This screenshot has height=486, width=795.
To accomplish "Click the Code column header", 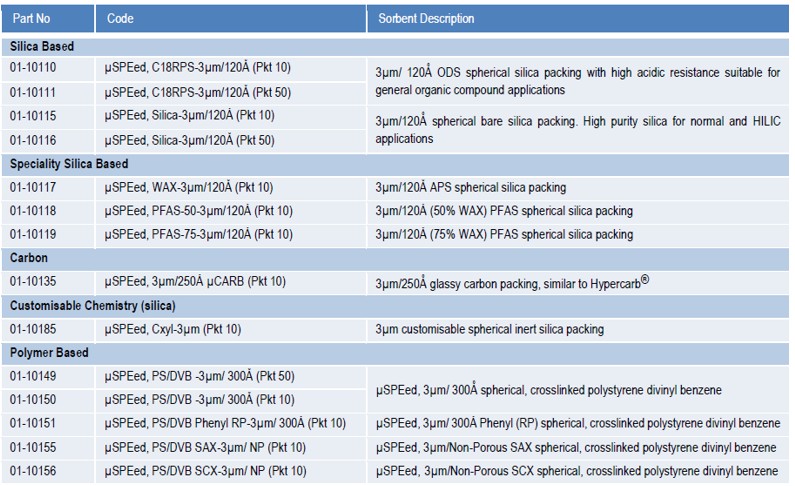I will [x=120, y=19].
